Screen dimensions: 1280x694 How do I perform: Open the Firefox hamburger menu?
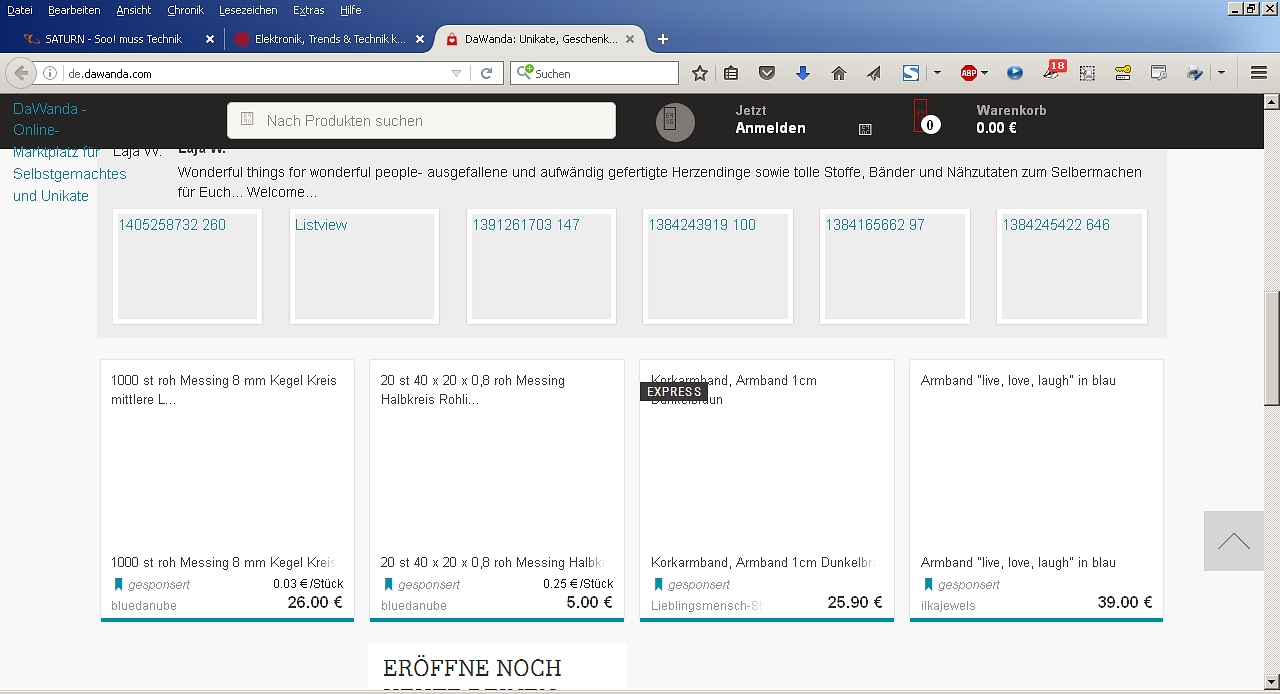pyautogui.click(x=1259, y=73)
